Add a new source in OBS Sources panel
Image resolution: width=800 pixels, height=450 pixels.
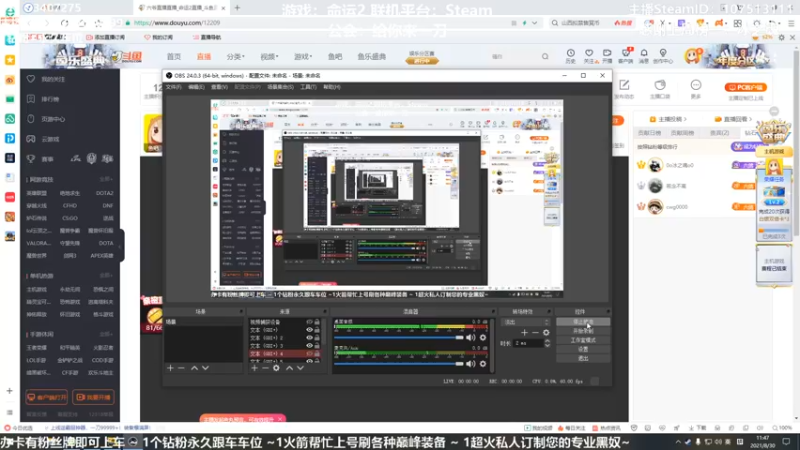click(254, 368)
